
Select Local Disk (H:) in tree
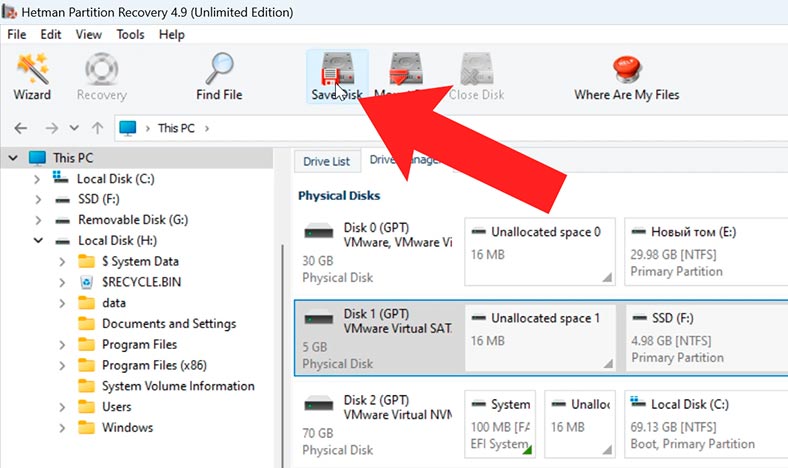(117, 241)
